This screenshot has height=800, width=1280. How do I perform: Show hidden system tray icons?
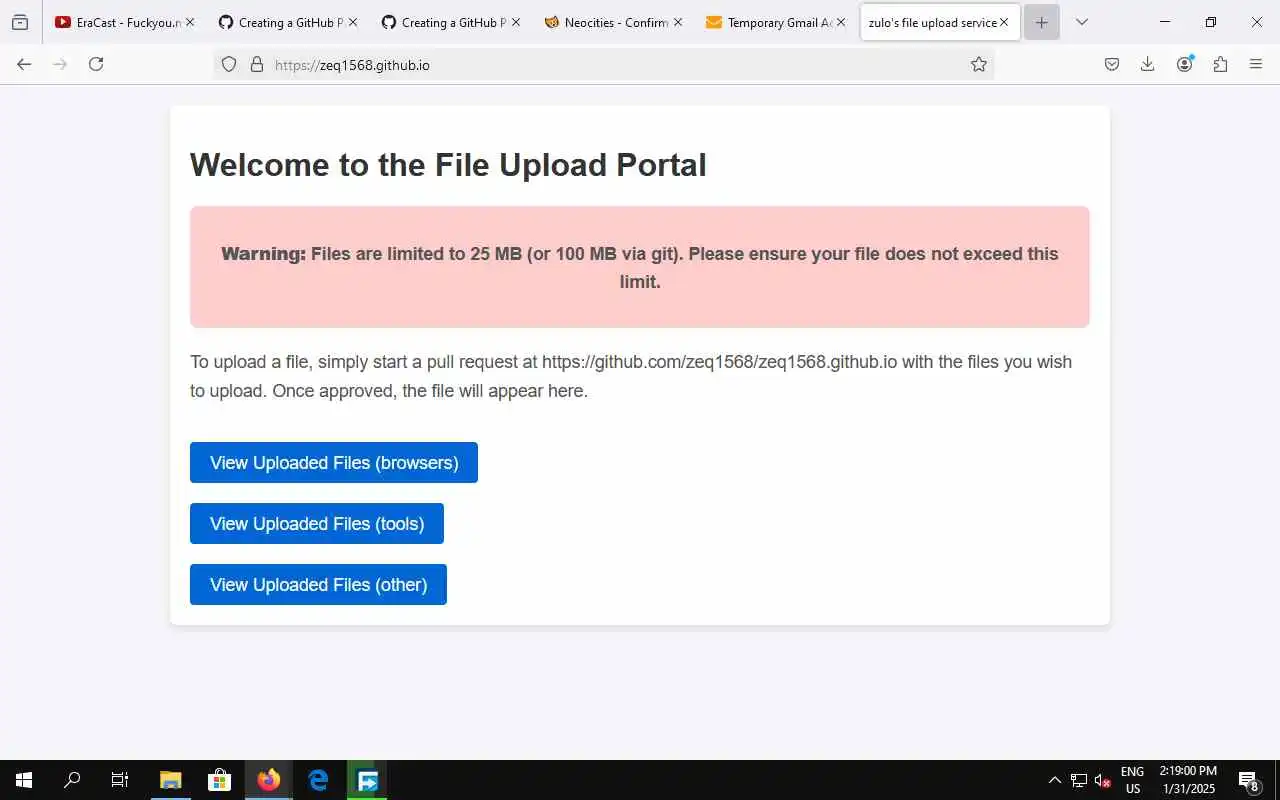click(1054, 780)
